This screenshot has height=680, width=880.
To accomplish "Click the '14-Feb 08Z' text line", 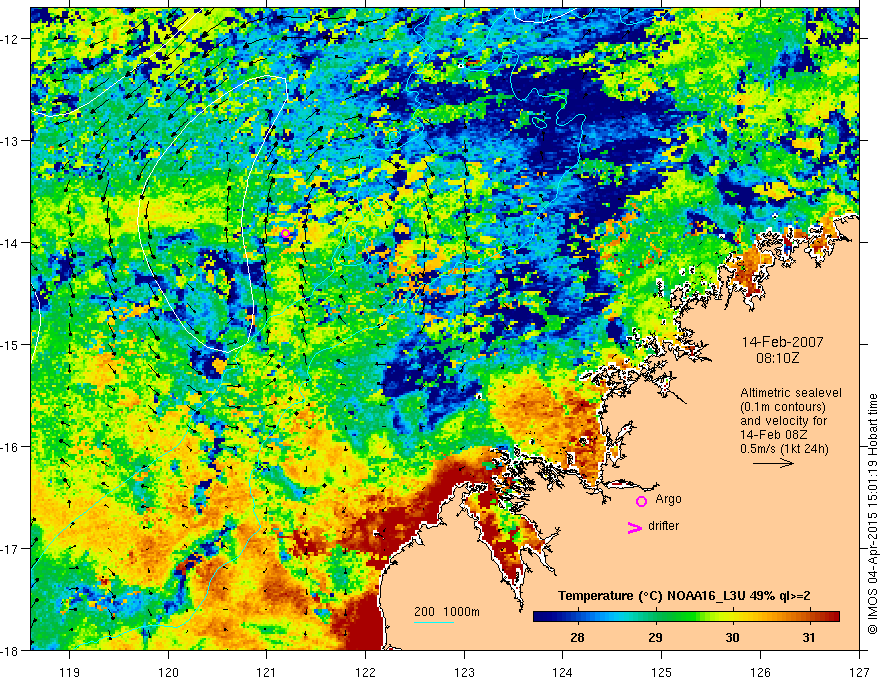I will [x=771, y=435].
